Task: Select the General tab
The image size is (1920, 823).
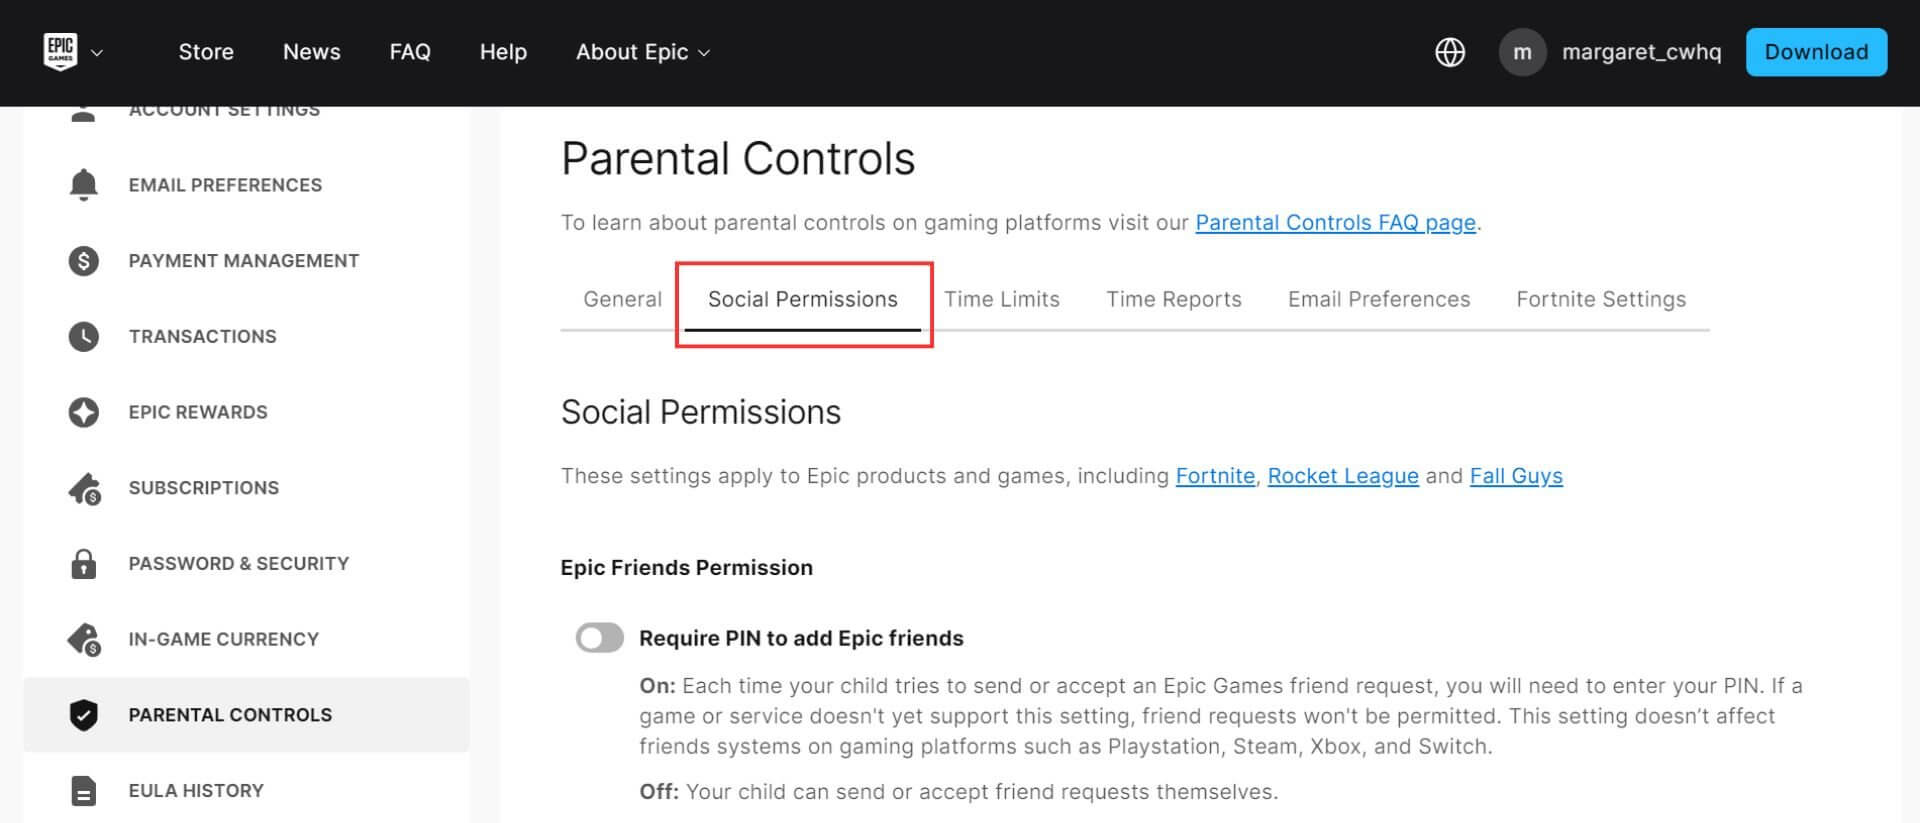Action: [x=622, y=299]
